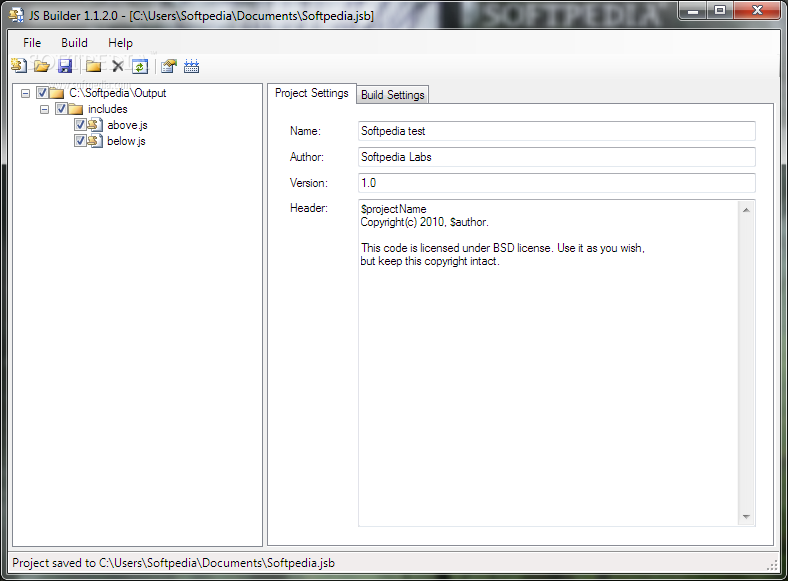This screenshot has height=581, width=788.
Task: Click the green refresh arrows toolbar icon
Action: pos(140,66)
